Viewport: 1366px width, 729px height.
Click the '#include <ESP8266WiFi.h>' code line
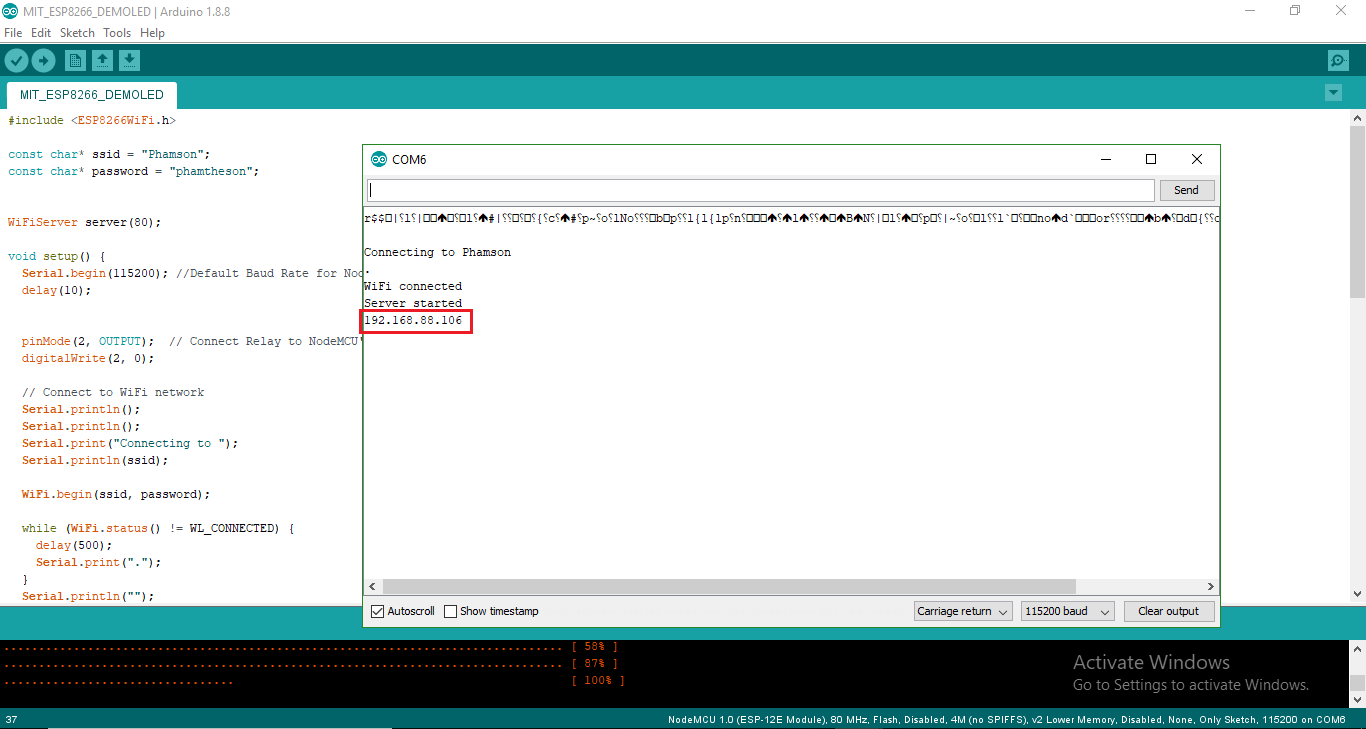pyautogui.click(x=92, y=120)
